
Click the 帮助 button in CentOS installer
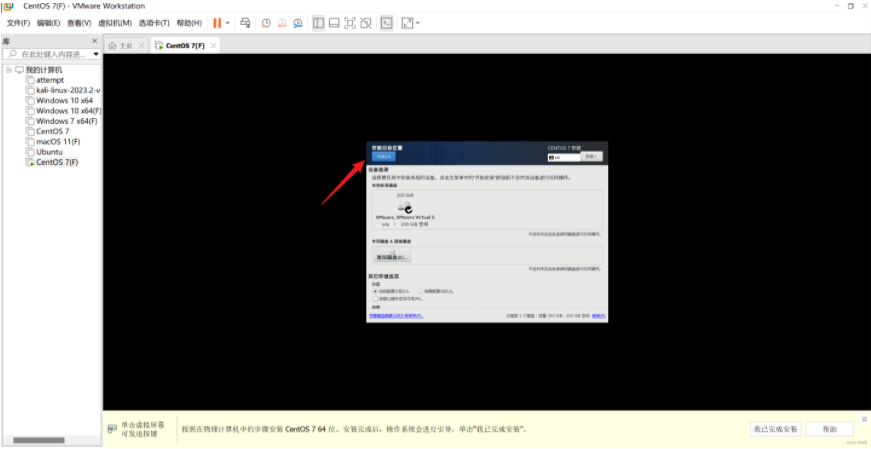592,157
